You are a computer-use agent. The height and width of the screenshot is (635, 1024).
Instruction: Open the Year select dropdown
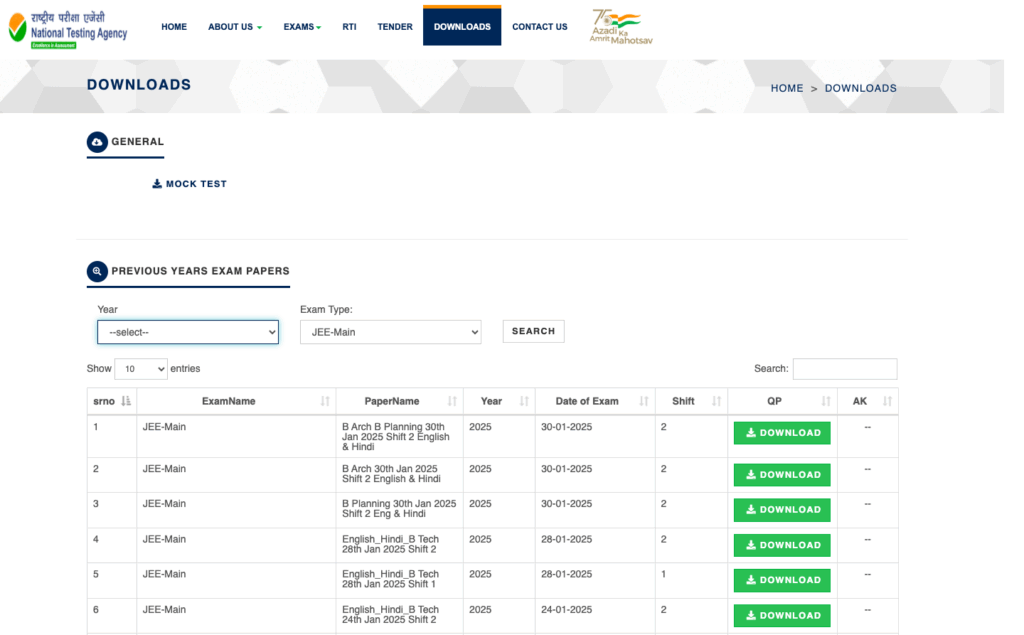tap(188, 332)
